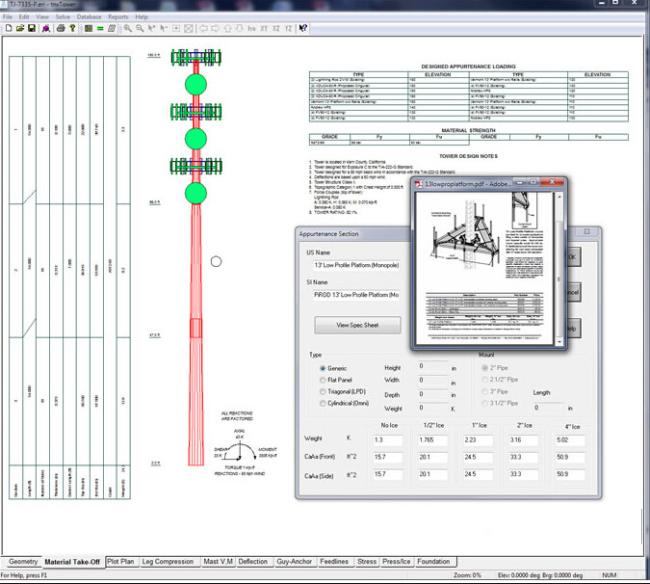Screen dimensions: 650x584
Task: Click the Print toolbar icon
Action: click(x=60, y=28)
